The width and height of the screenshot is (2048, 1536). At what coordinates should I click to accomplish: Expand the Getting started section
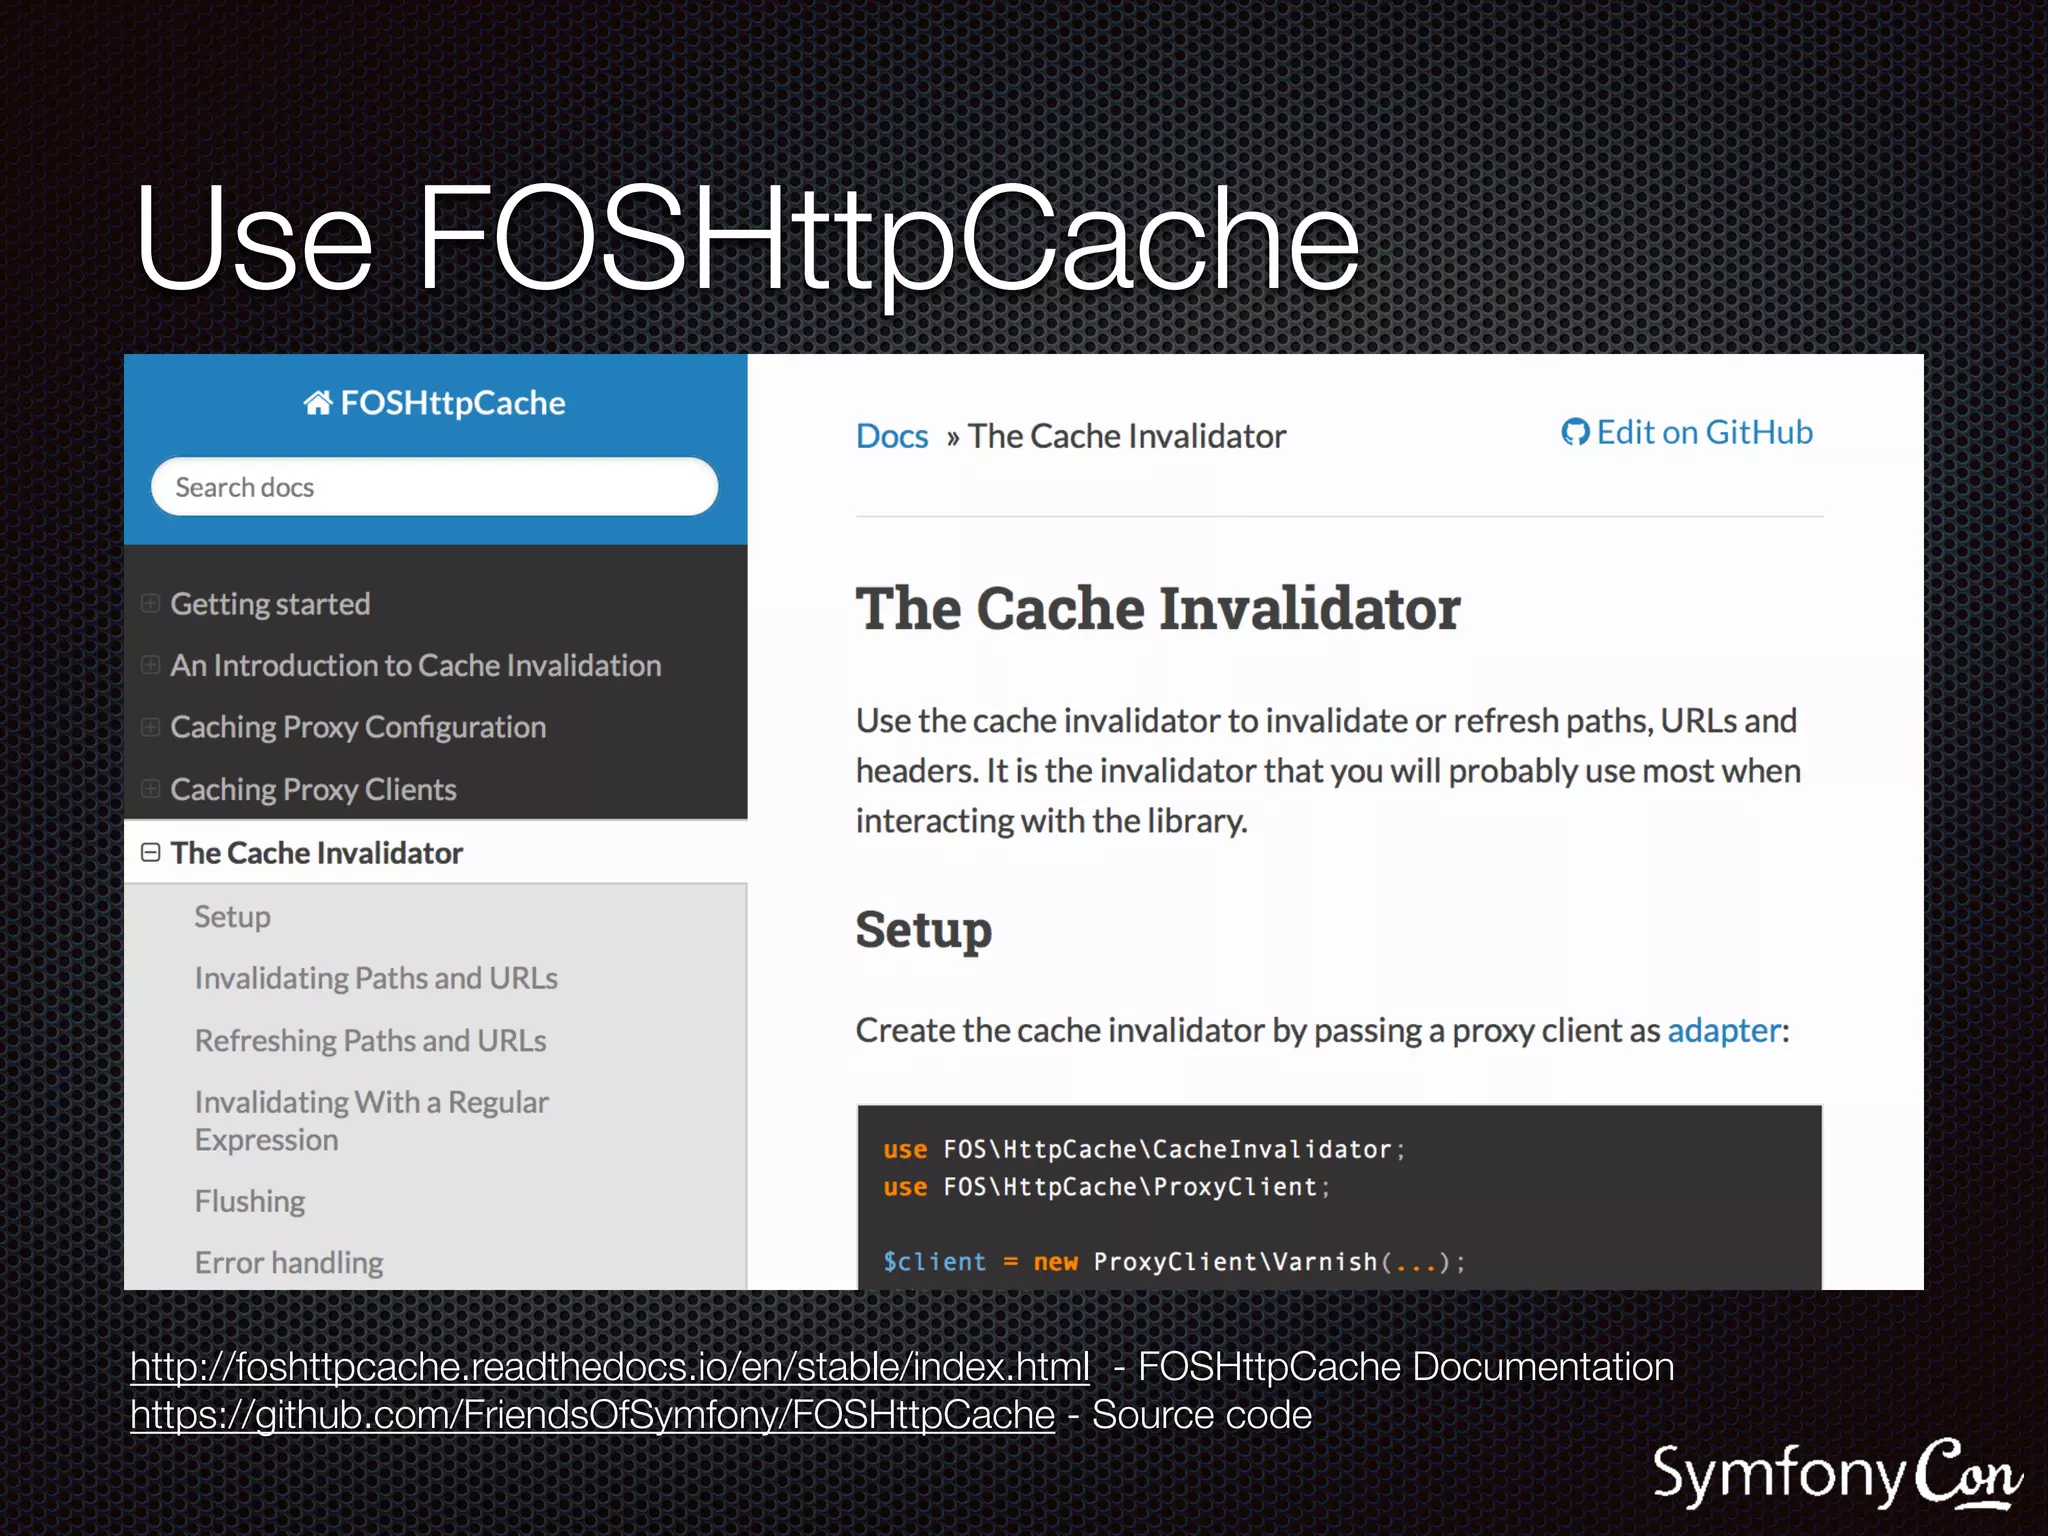tap(150, 603)
